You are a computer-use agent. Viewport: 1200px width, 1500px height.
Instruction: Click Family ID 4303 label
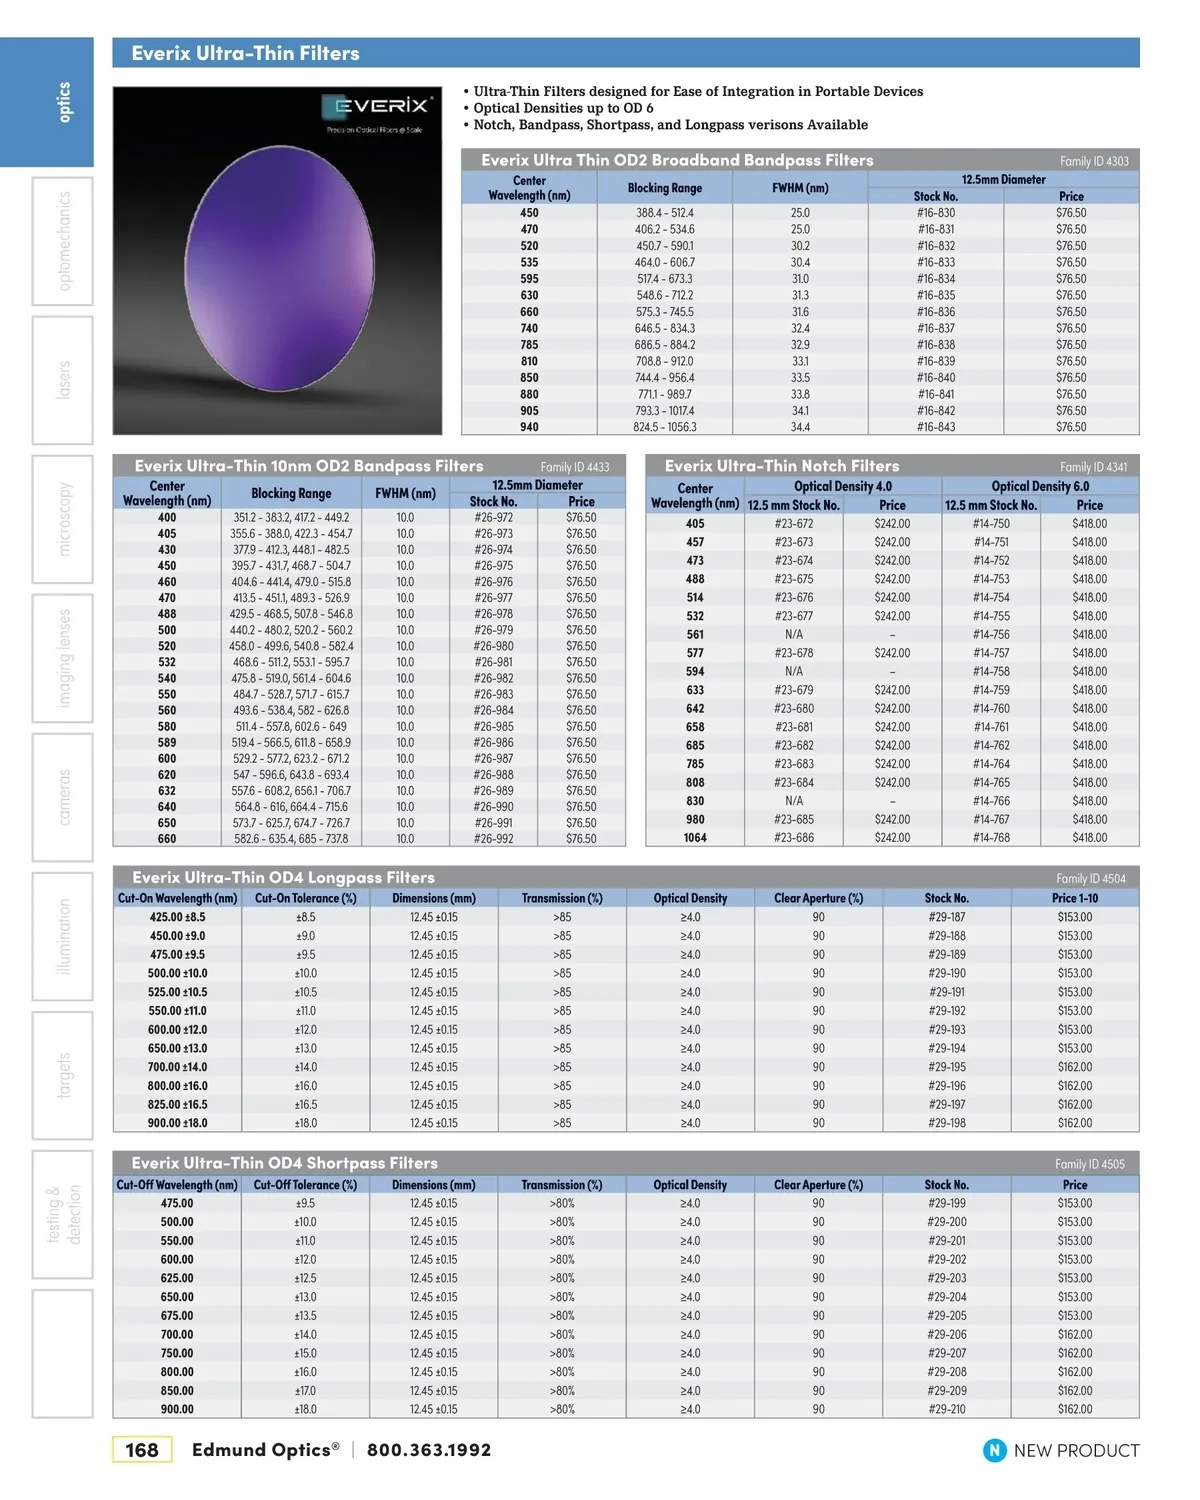click(1094, 161)
